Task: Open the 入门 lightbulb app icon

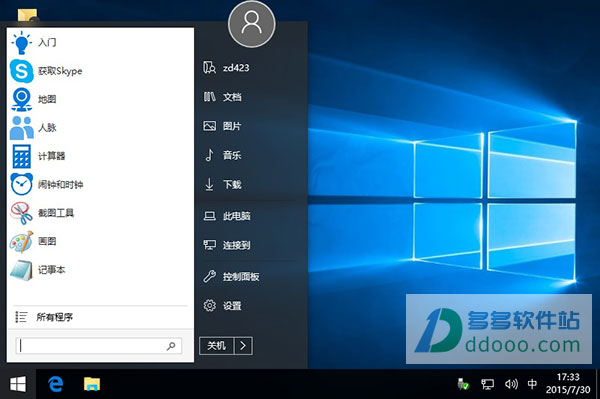Action: (22, 42)
